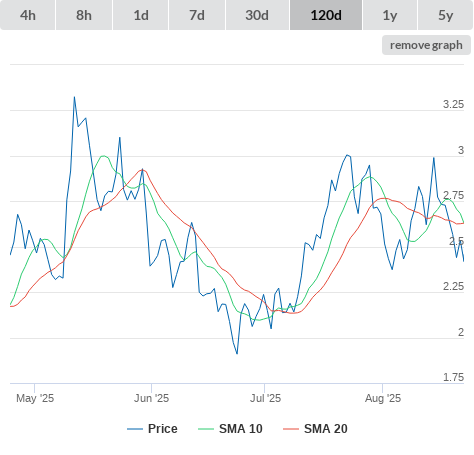Click the Jun '25 axis label
Screen dimensions: 474x455
pos(152,398)
